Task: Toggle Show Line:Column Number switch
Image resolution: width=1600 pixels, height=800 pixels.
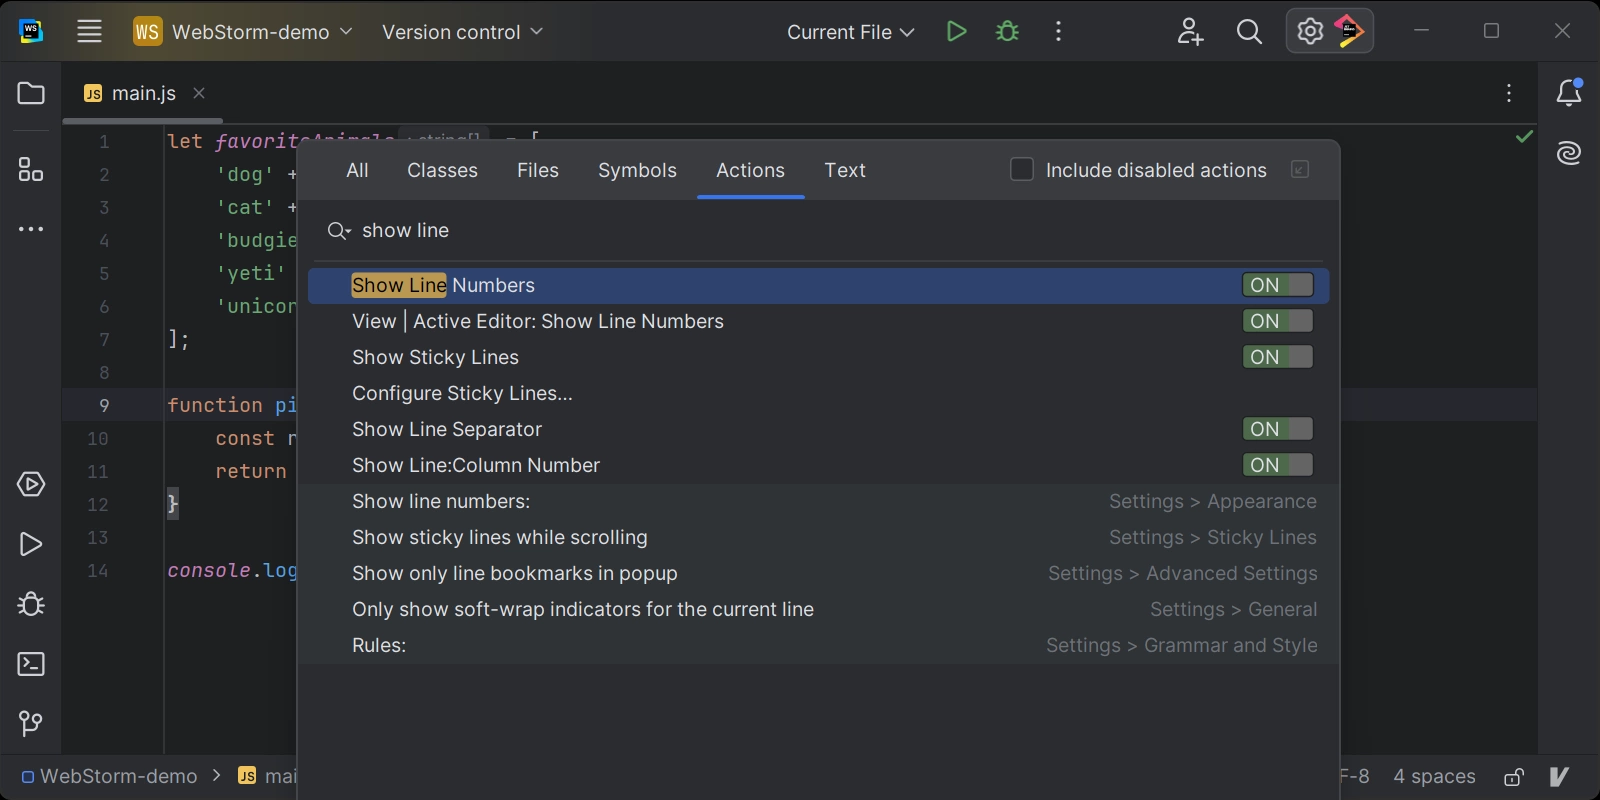Action: (x=1278, y=465)
